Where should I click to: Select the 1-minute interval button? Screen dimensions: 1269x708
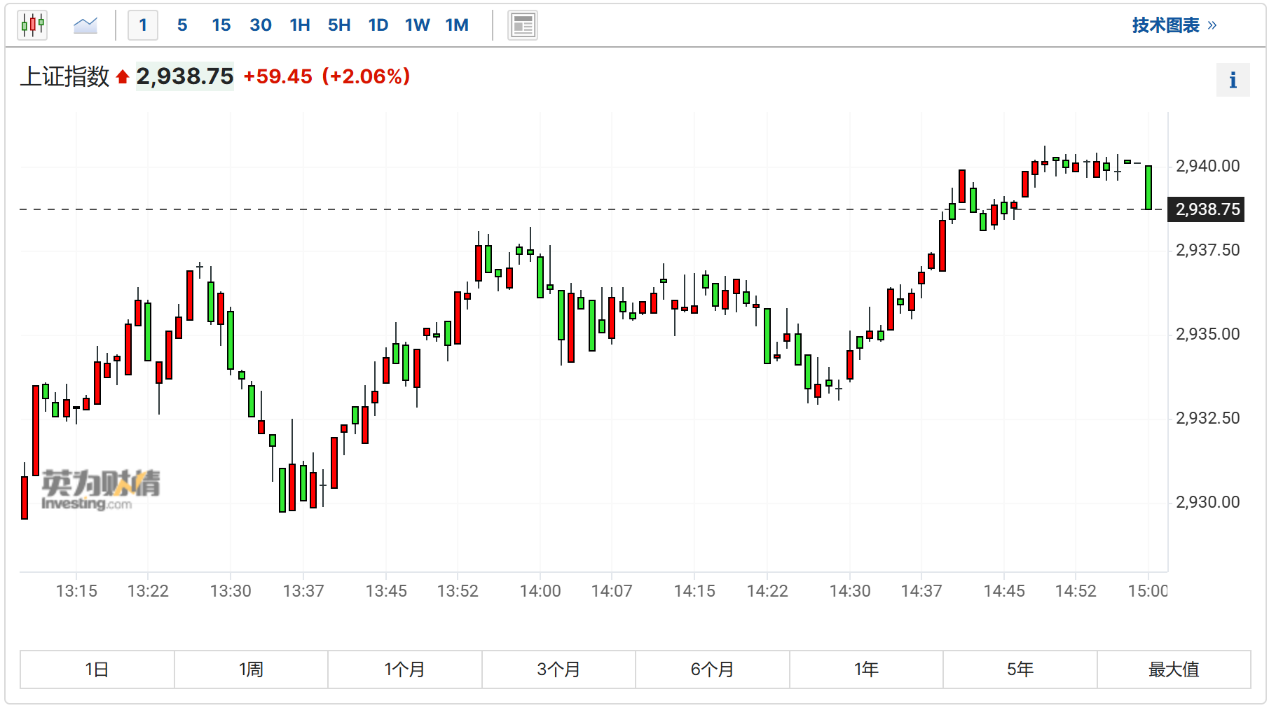coord(143,25)
